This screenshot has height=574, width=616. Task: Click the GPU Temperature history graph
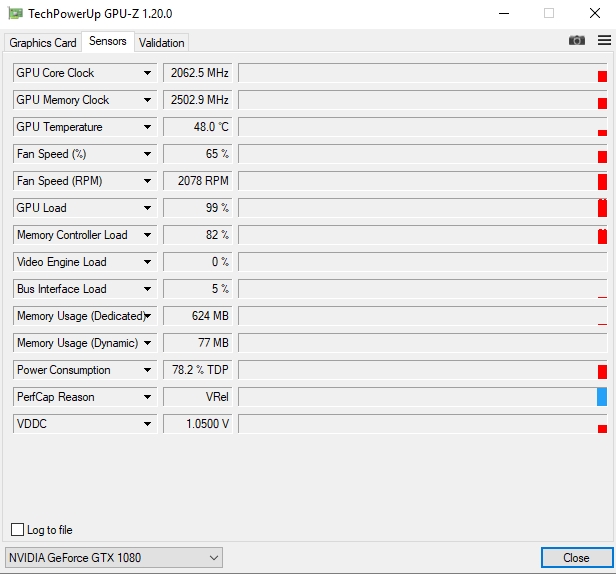pos(423,127)
